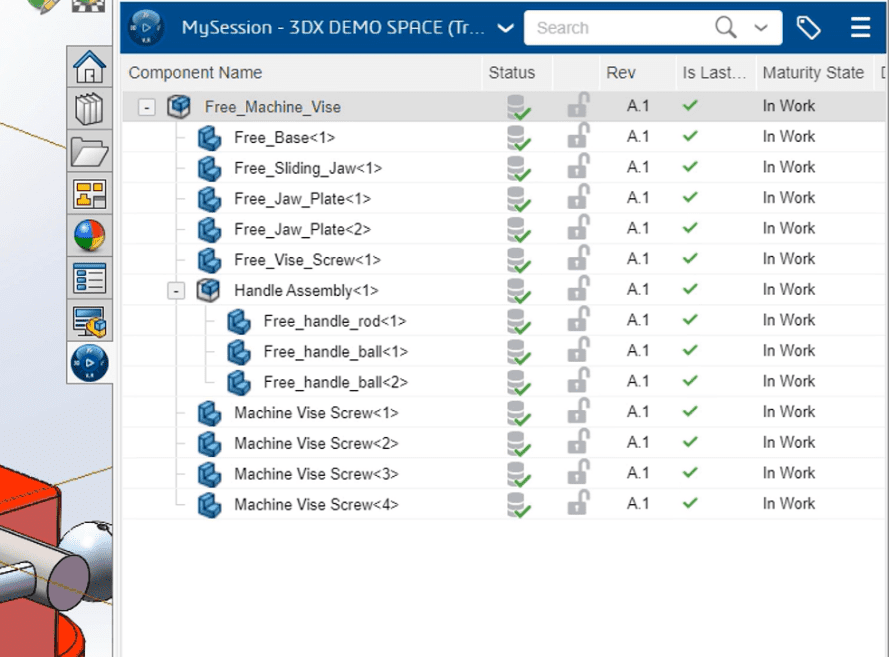Click the saved status icon for Free_Machine_Vise
Screen dimensions: 889x657
pos(518,107)
